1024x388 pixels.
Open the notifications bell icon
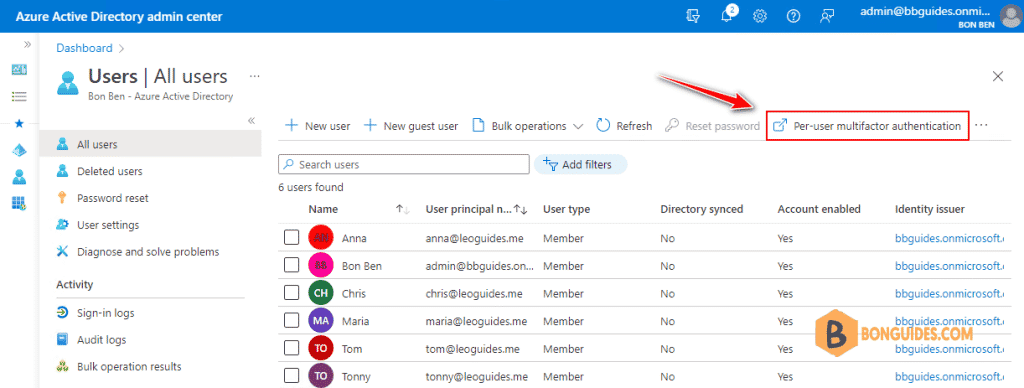(727, 16)
